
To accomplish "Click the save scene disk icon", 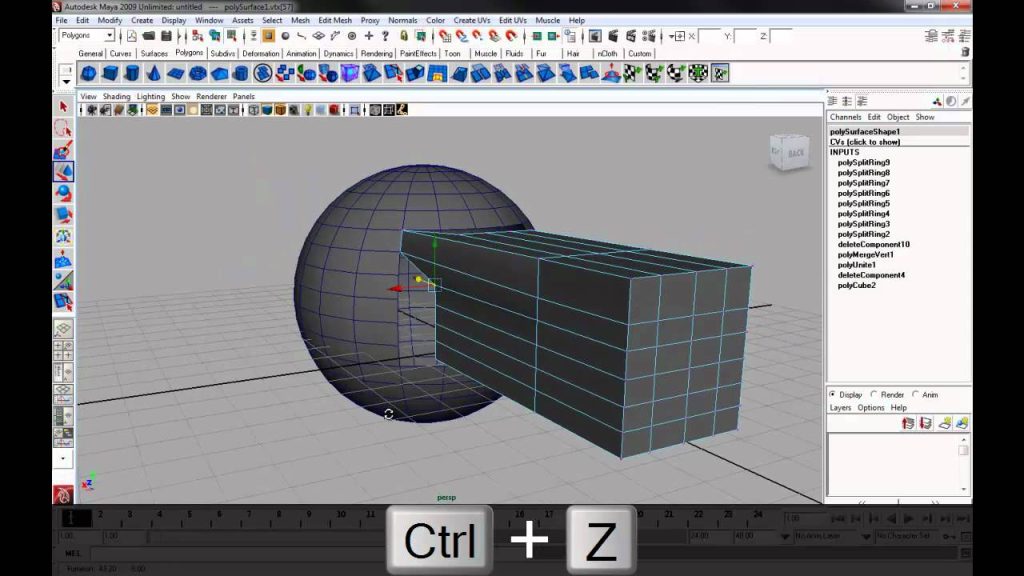I will point(166,37).
